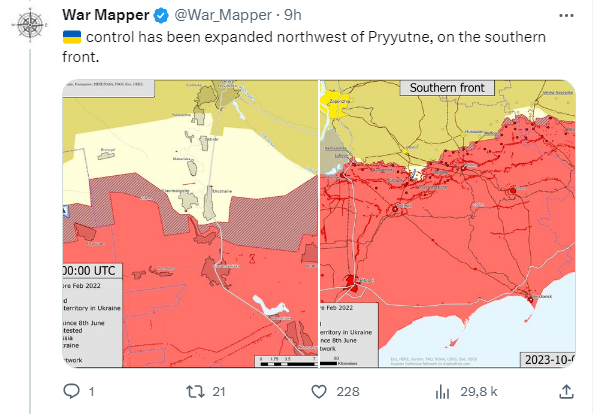Click the repost count 21
The width and height of the screenshot is (594, 414).
click(x=219, y=392)
